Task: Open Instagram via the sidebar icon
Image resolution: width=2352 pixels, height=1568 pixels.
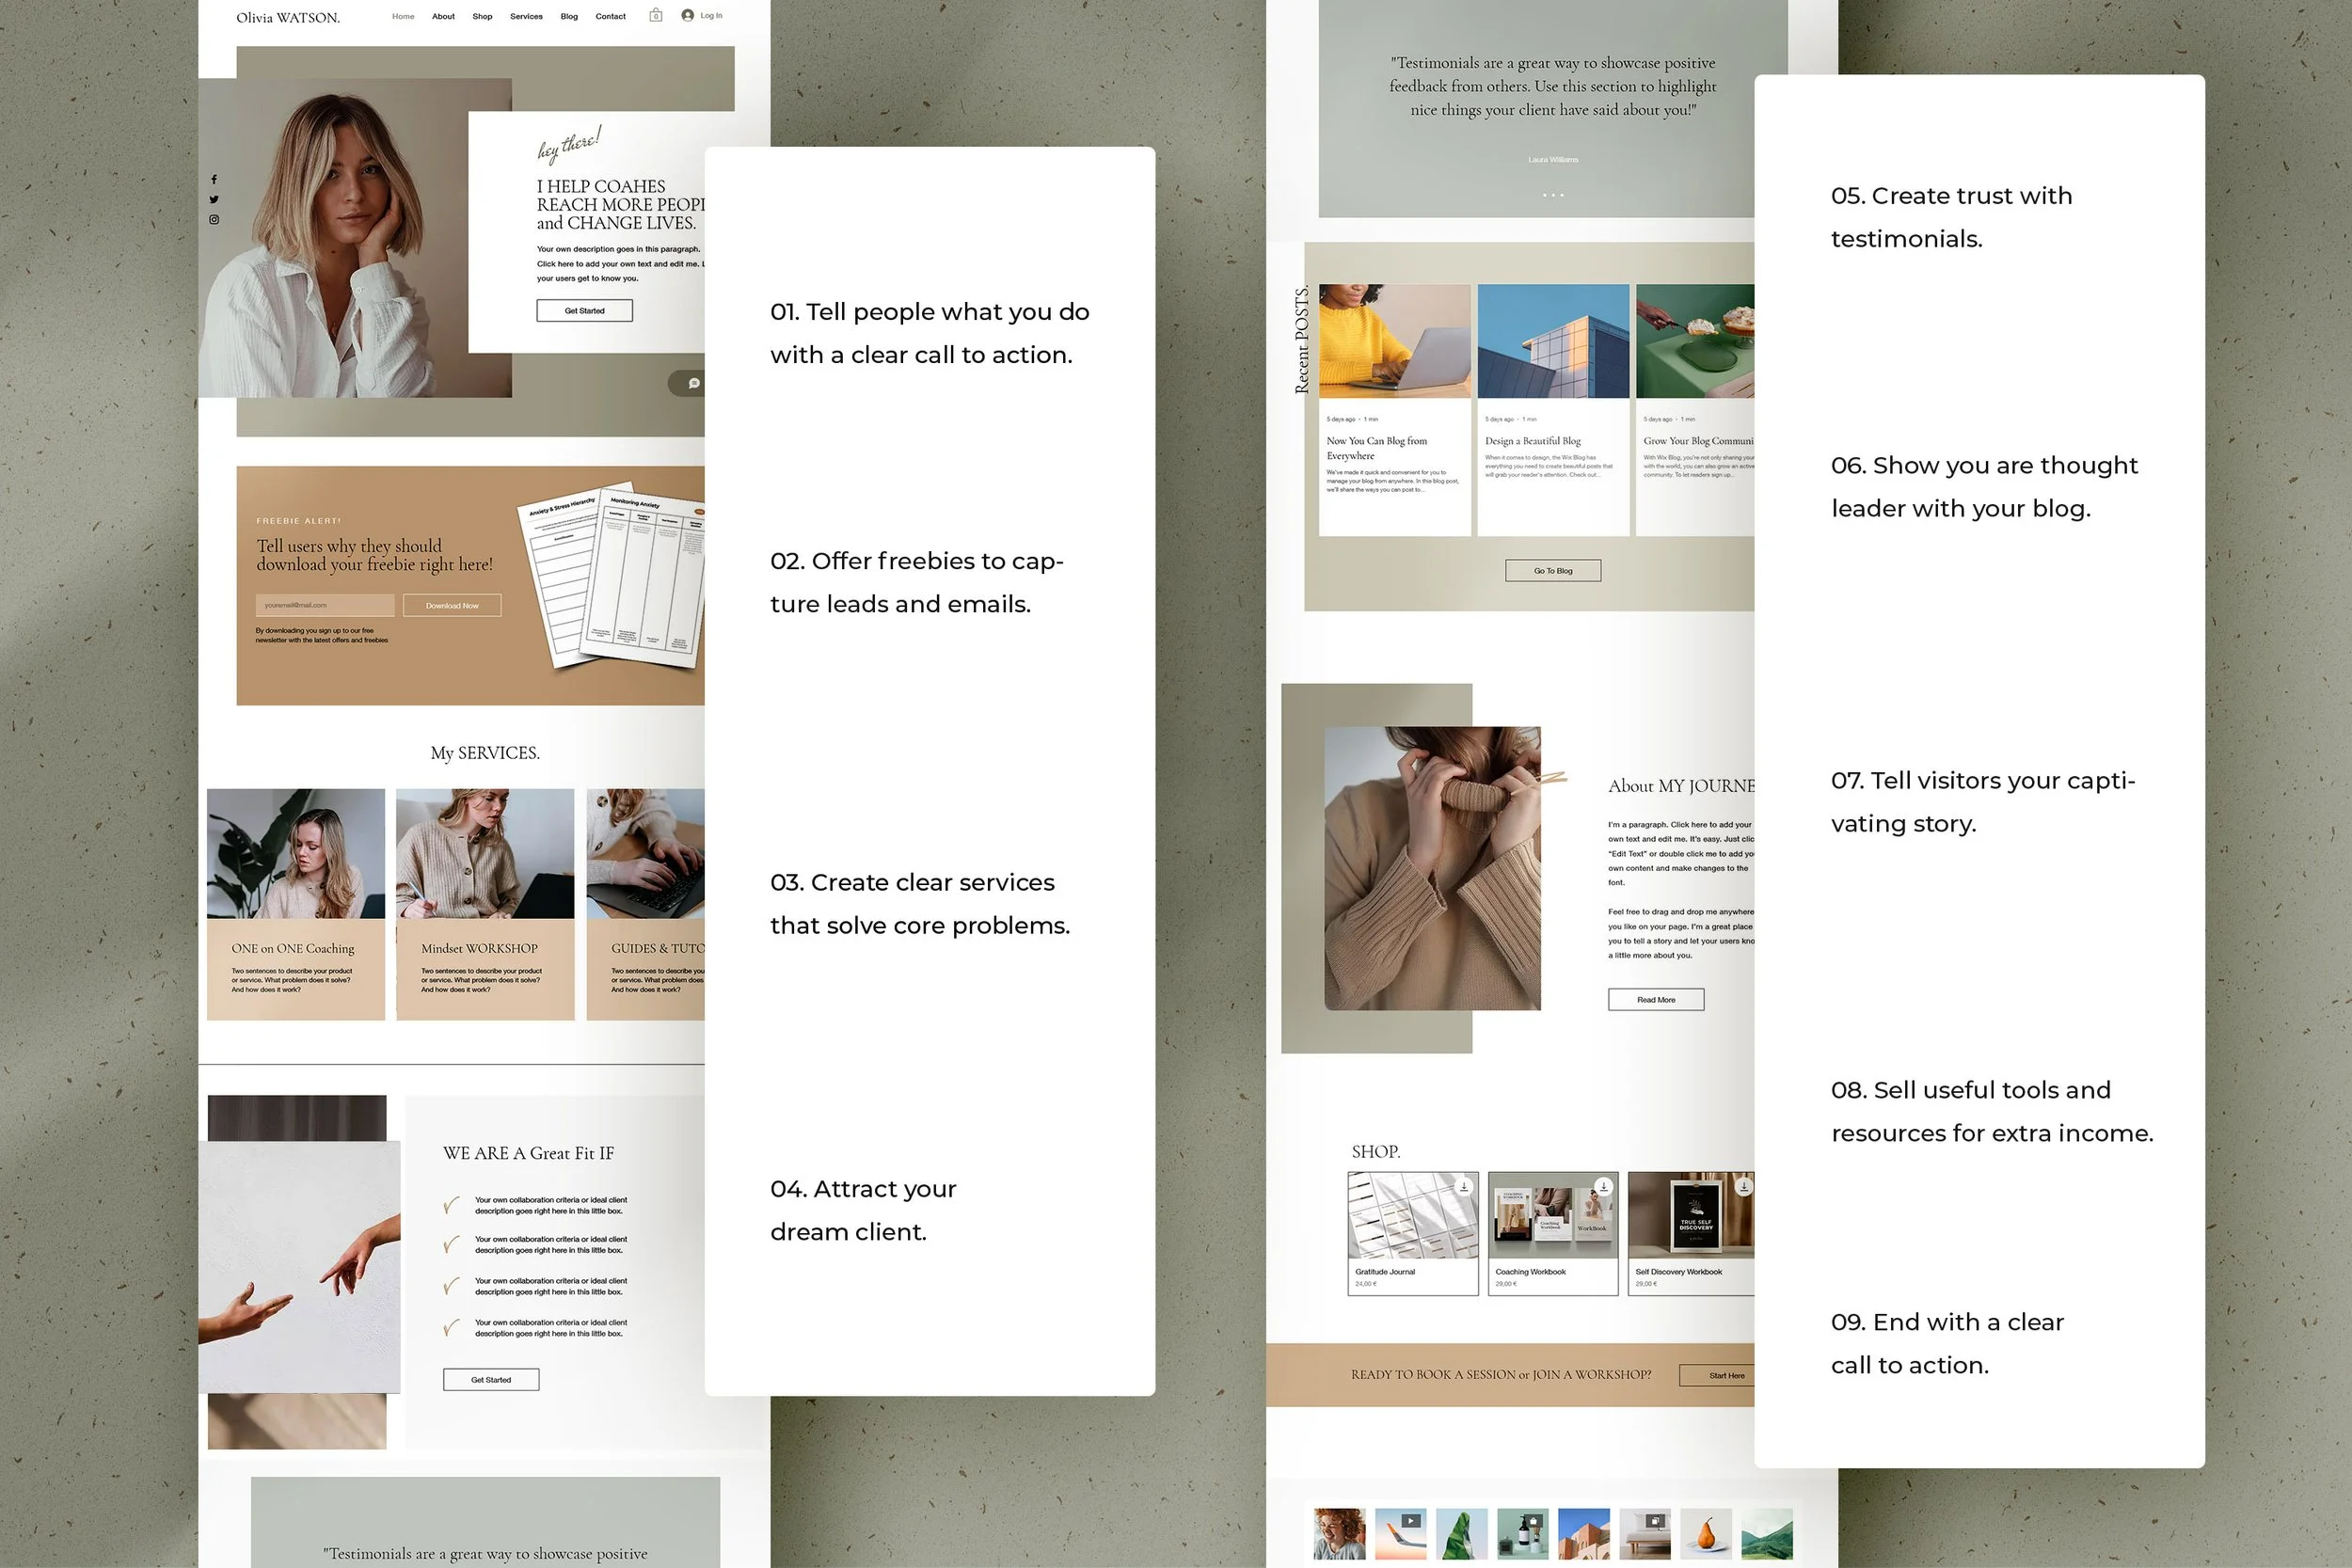Action: [214, 220]
